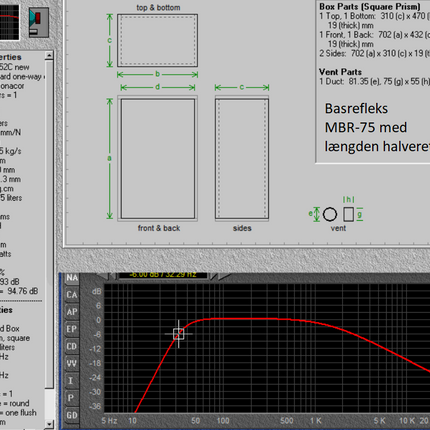Screen dimensions: 430x430
Task: Select the "d Box" property text
Action: [x=10, y=328]
